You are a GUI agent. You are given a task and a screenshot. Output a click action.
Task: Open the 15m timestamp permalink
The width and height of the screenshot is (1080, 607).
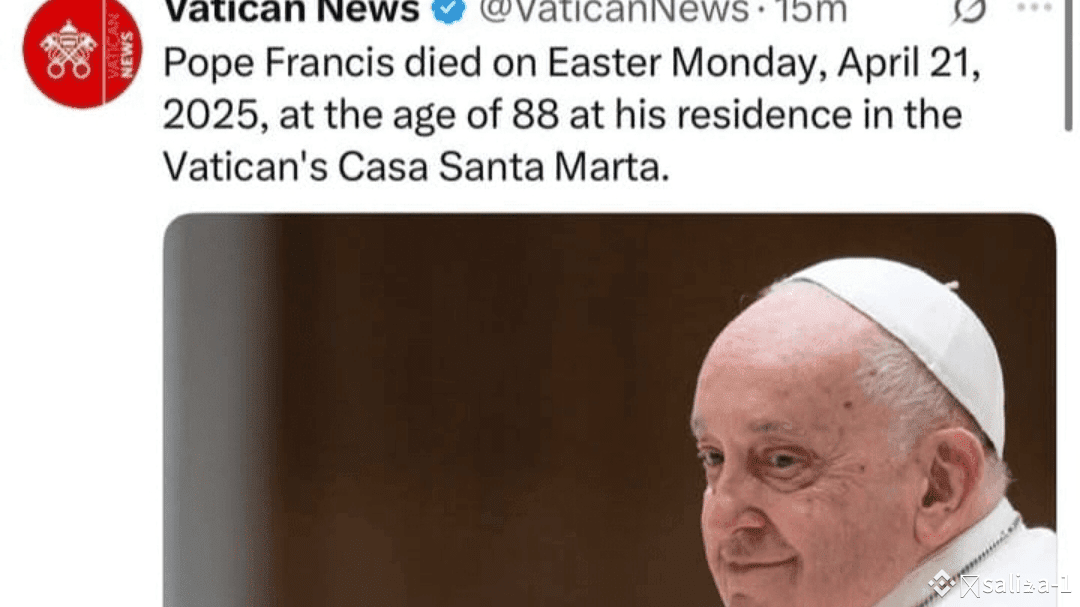click(811, 10)
